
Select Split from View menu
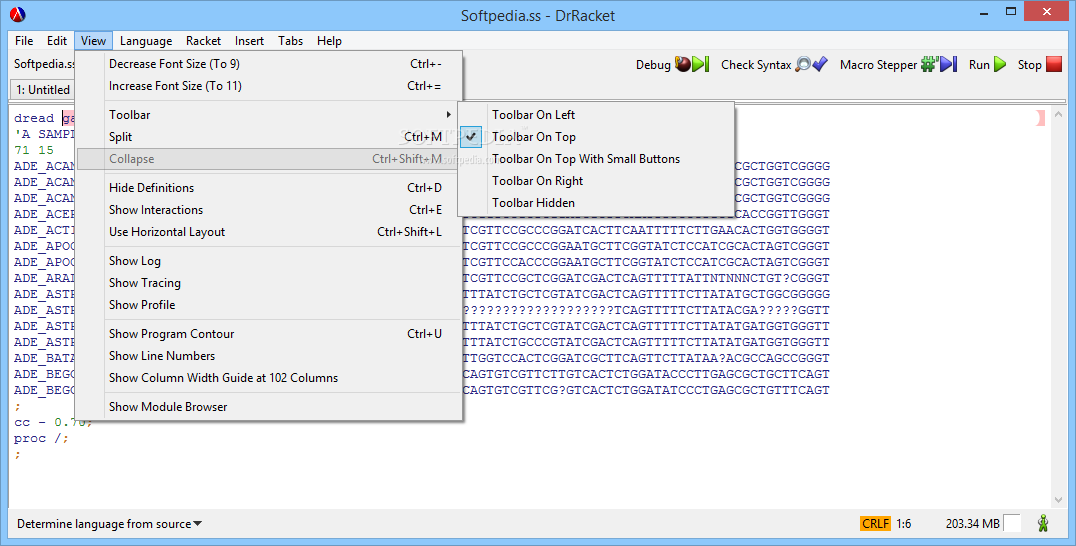(269, 136)
